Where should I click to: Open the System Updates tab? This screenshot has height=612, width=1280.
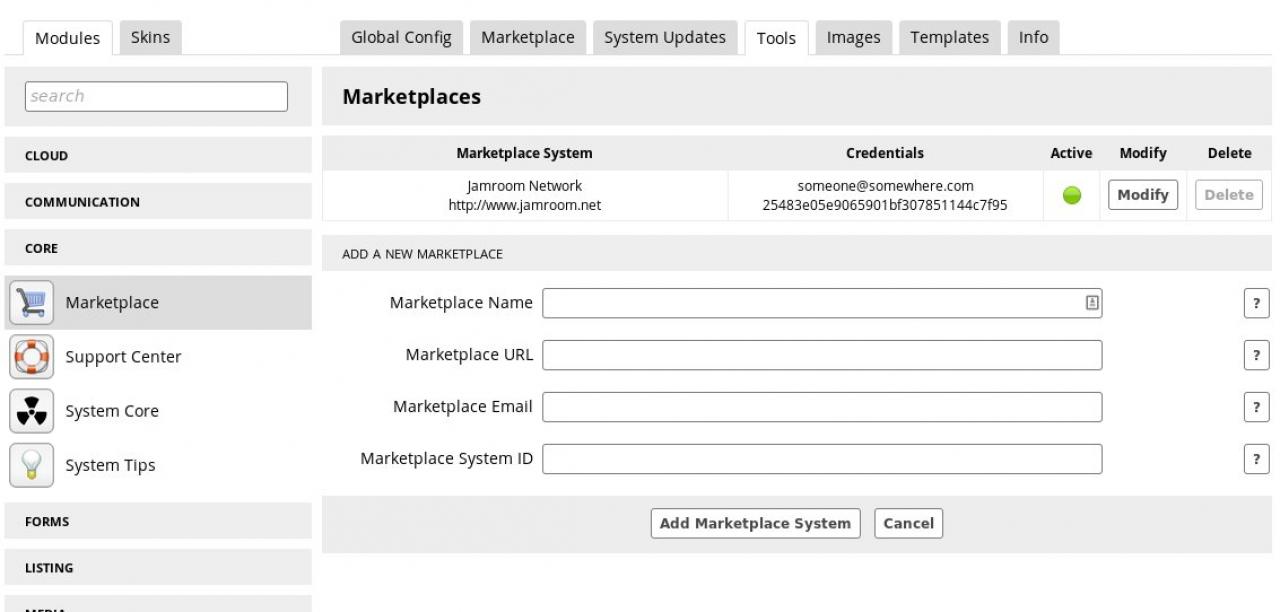pyautogui.click(x=665, y=38)
